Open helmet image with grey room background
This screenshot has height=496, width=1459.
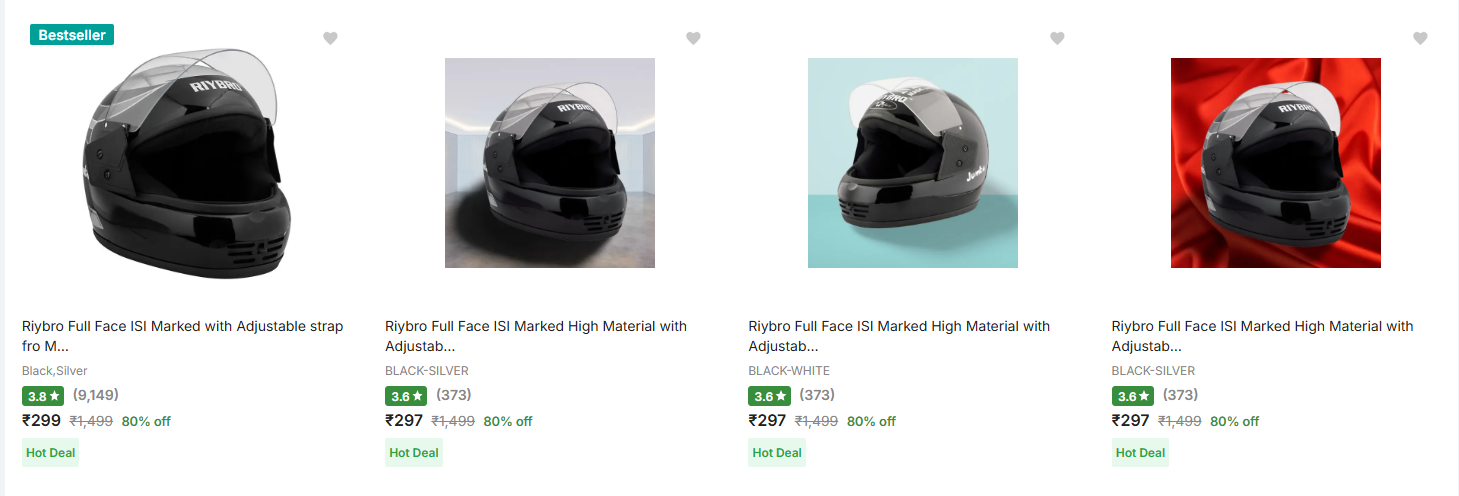[549, 163]
